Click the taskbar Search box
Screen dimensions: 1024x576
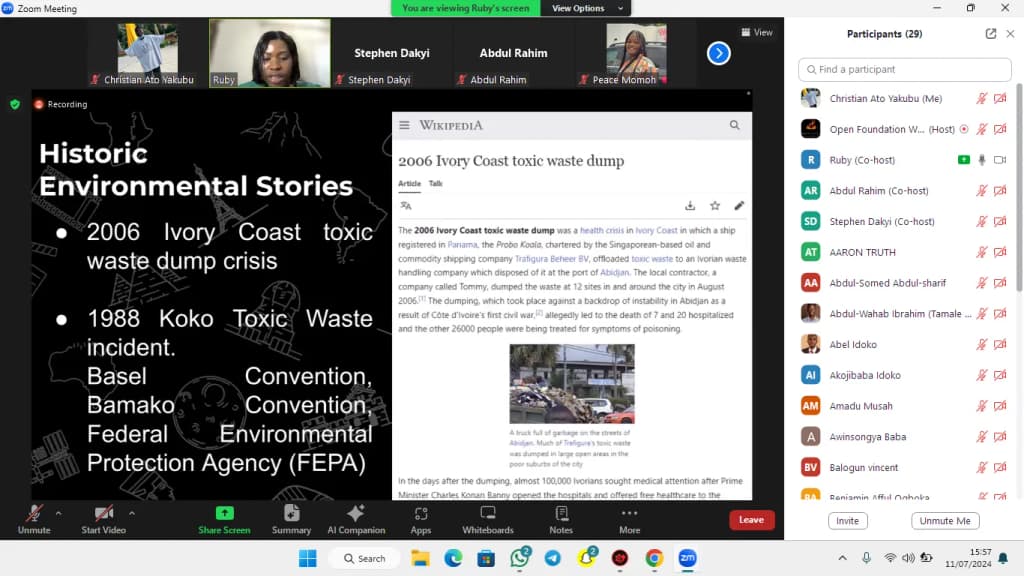click(x=365, y=558)
